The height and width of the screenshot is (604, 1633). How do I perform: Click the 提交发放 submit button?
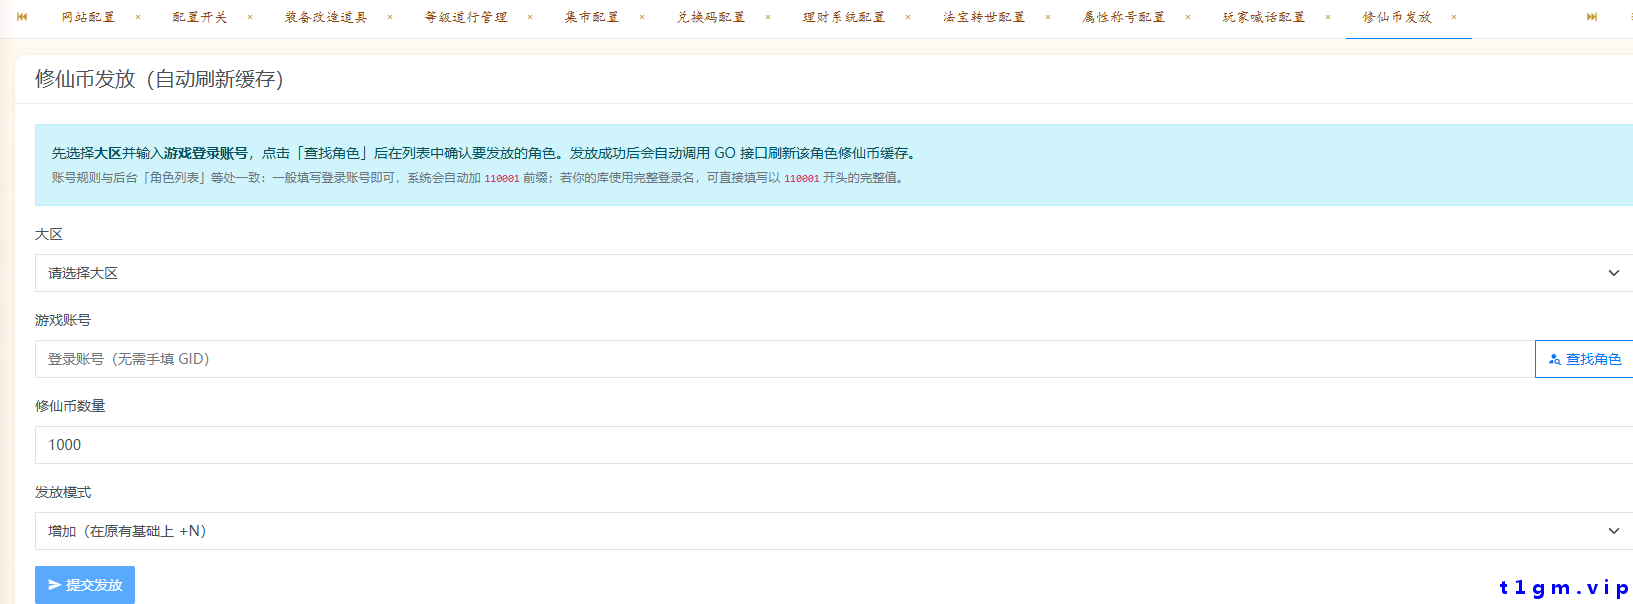[x=85, y=585]
